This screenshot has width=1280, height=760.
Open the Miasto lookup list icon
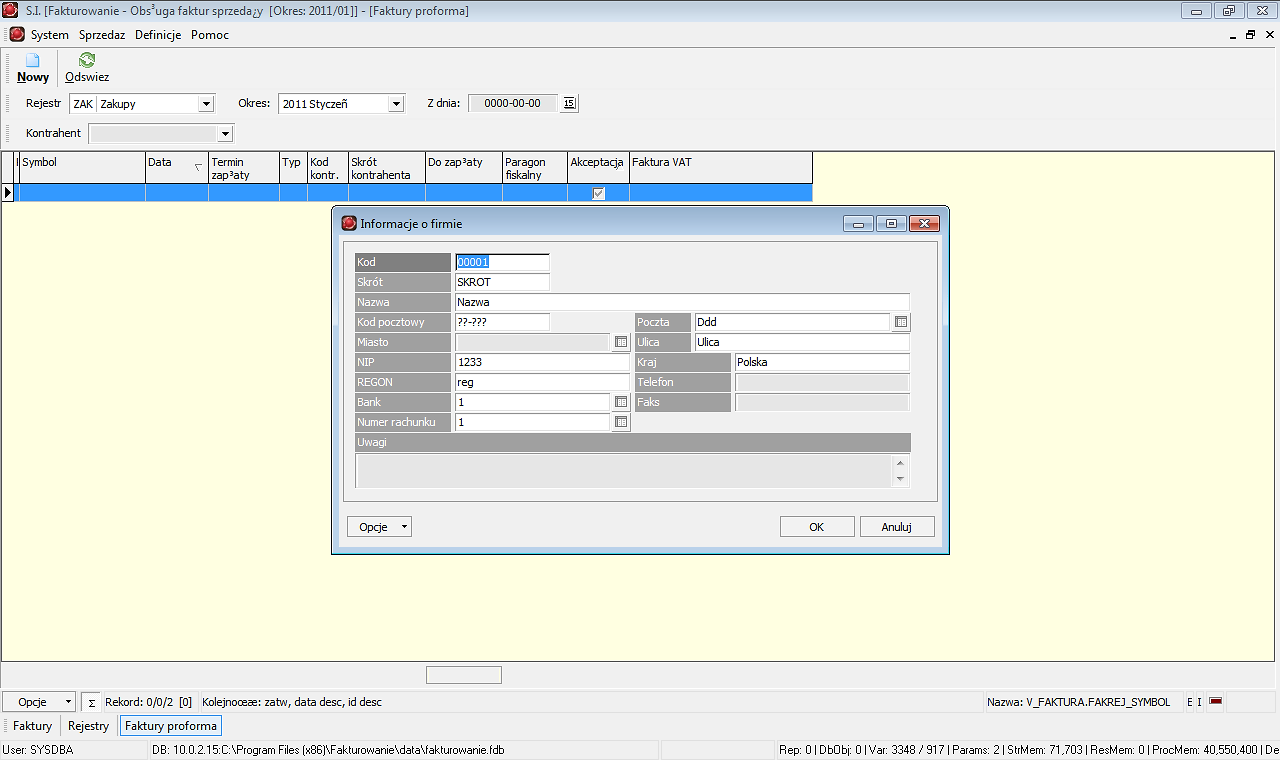621,342
